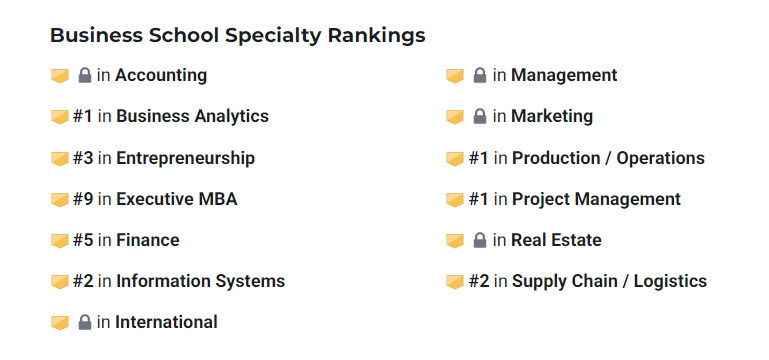Open the Marketing specialty ranking link
Viewport: 769px width, 360px height.
pyautogui.click(x=552, y=116)
